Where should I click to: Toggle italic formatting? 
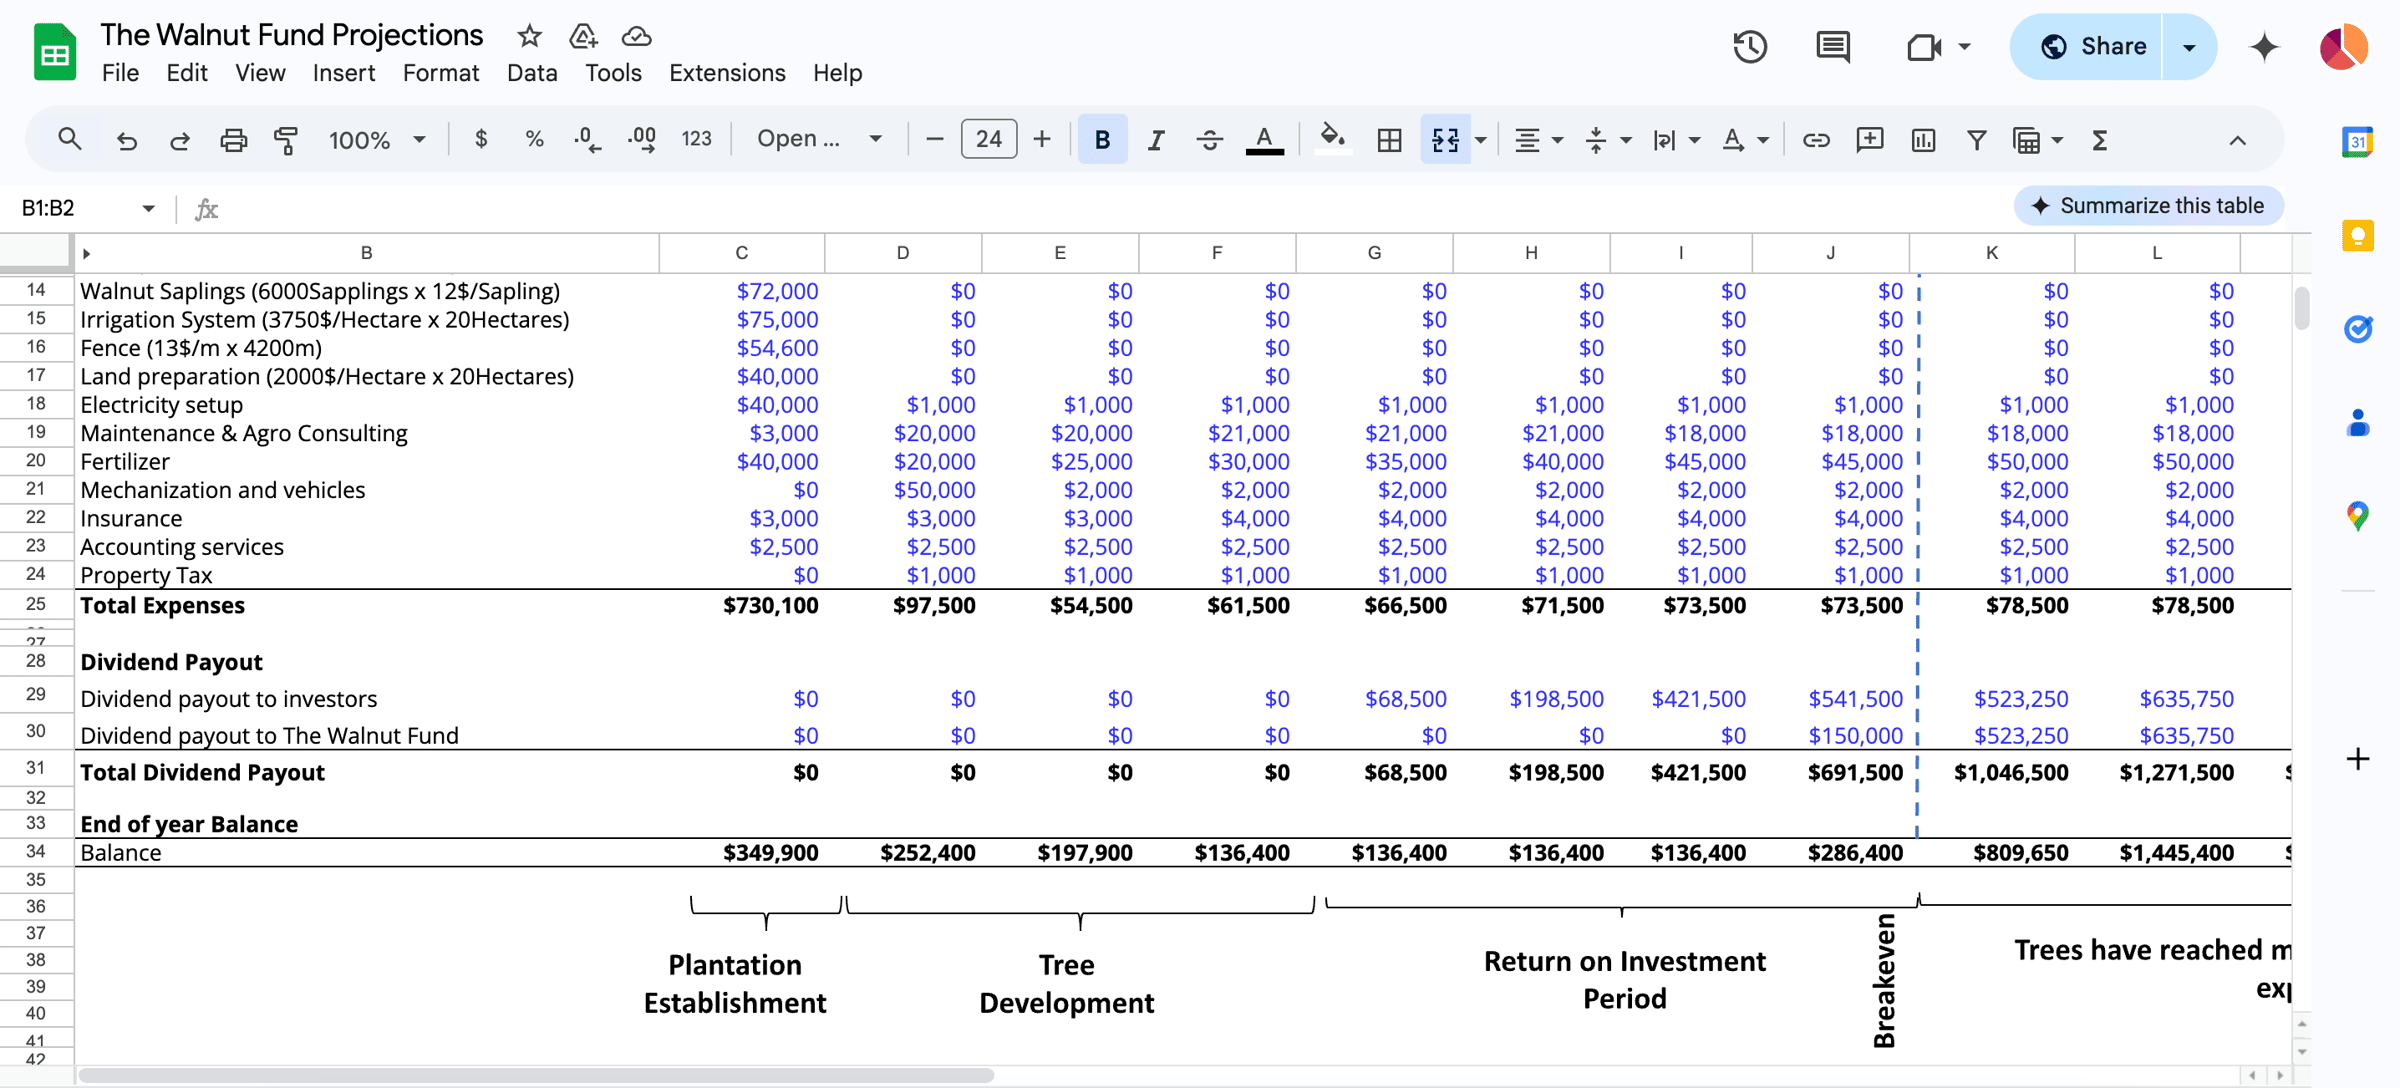1156,139
